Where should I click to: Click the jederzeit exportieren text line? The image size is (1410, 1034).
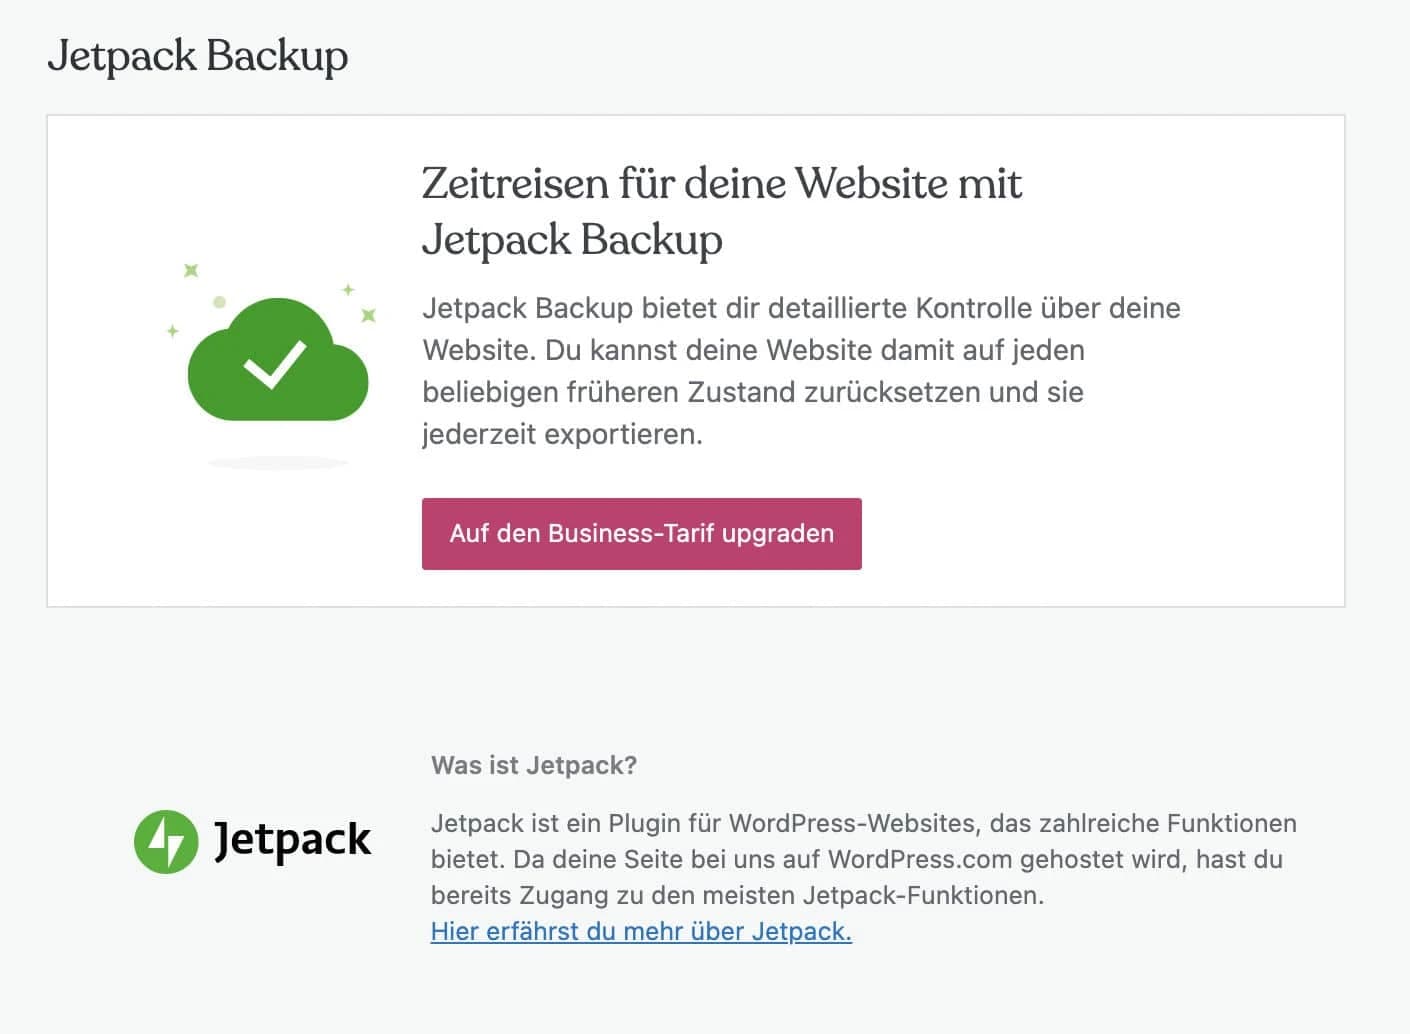click(563, 434)
